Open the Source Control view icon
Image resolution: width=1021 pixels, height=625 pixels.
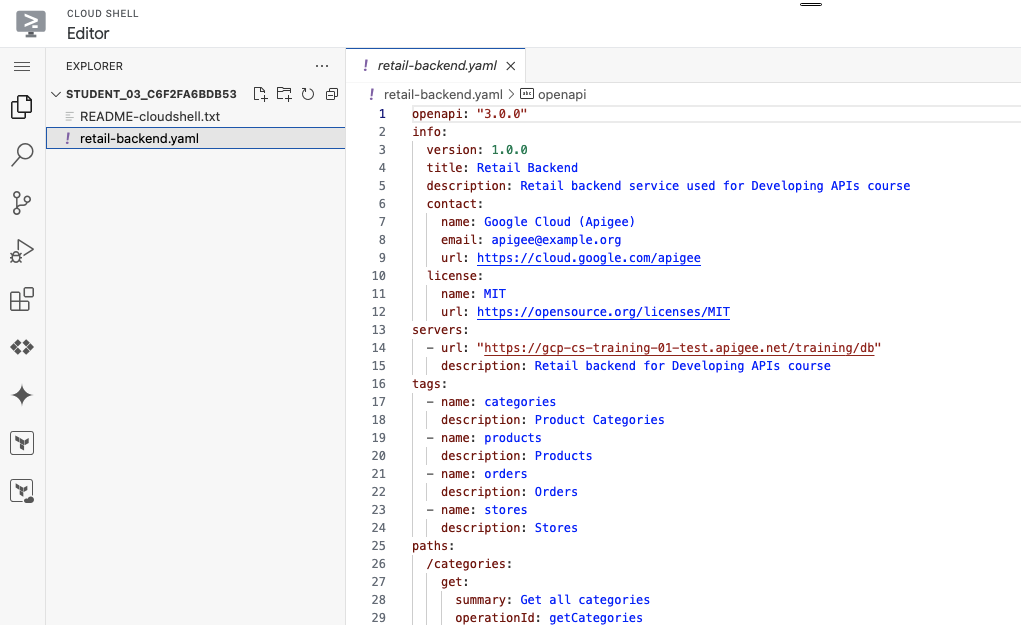(22, 203)
